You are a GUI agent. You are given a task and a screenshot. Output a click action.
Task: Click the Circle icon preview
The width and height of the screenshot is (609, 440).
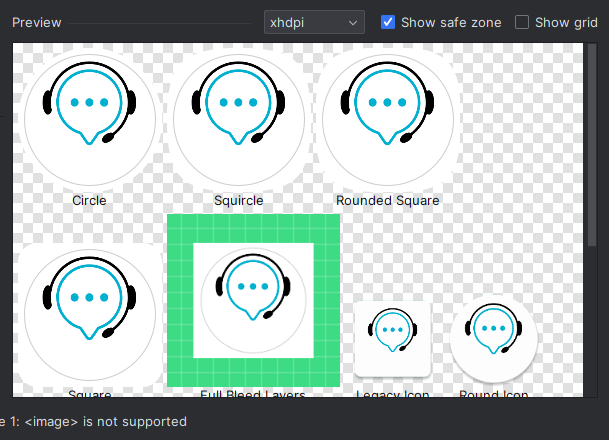click(x=89, y=117)
